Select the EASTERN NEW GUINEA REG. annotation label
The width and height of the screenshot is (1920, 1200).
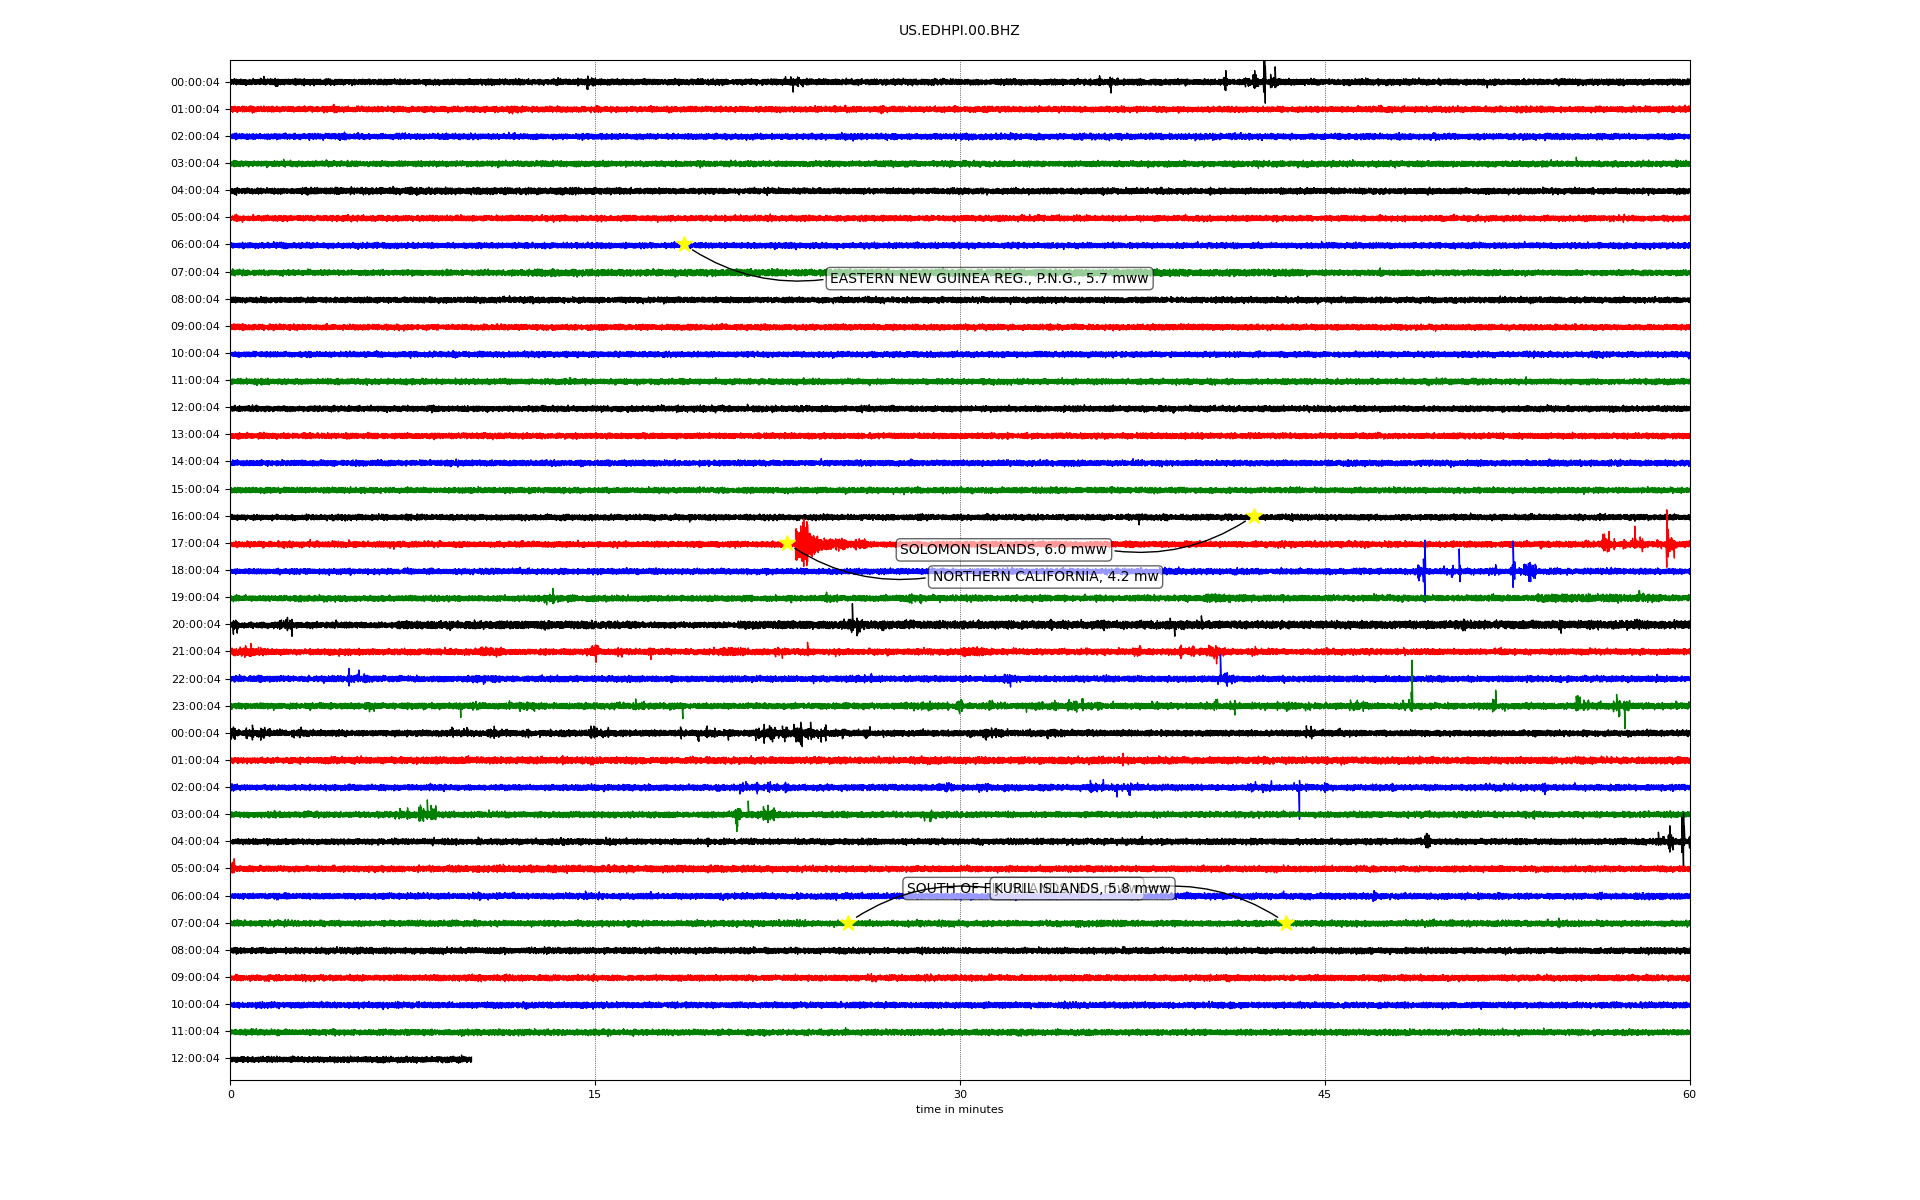pyautogui.click(x=988, y=278)
